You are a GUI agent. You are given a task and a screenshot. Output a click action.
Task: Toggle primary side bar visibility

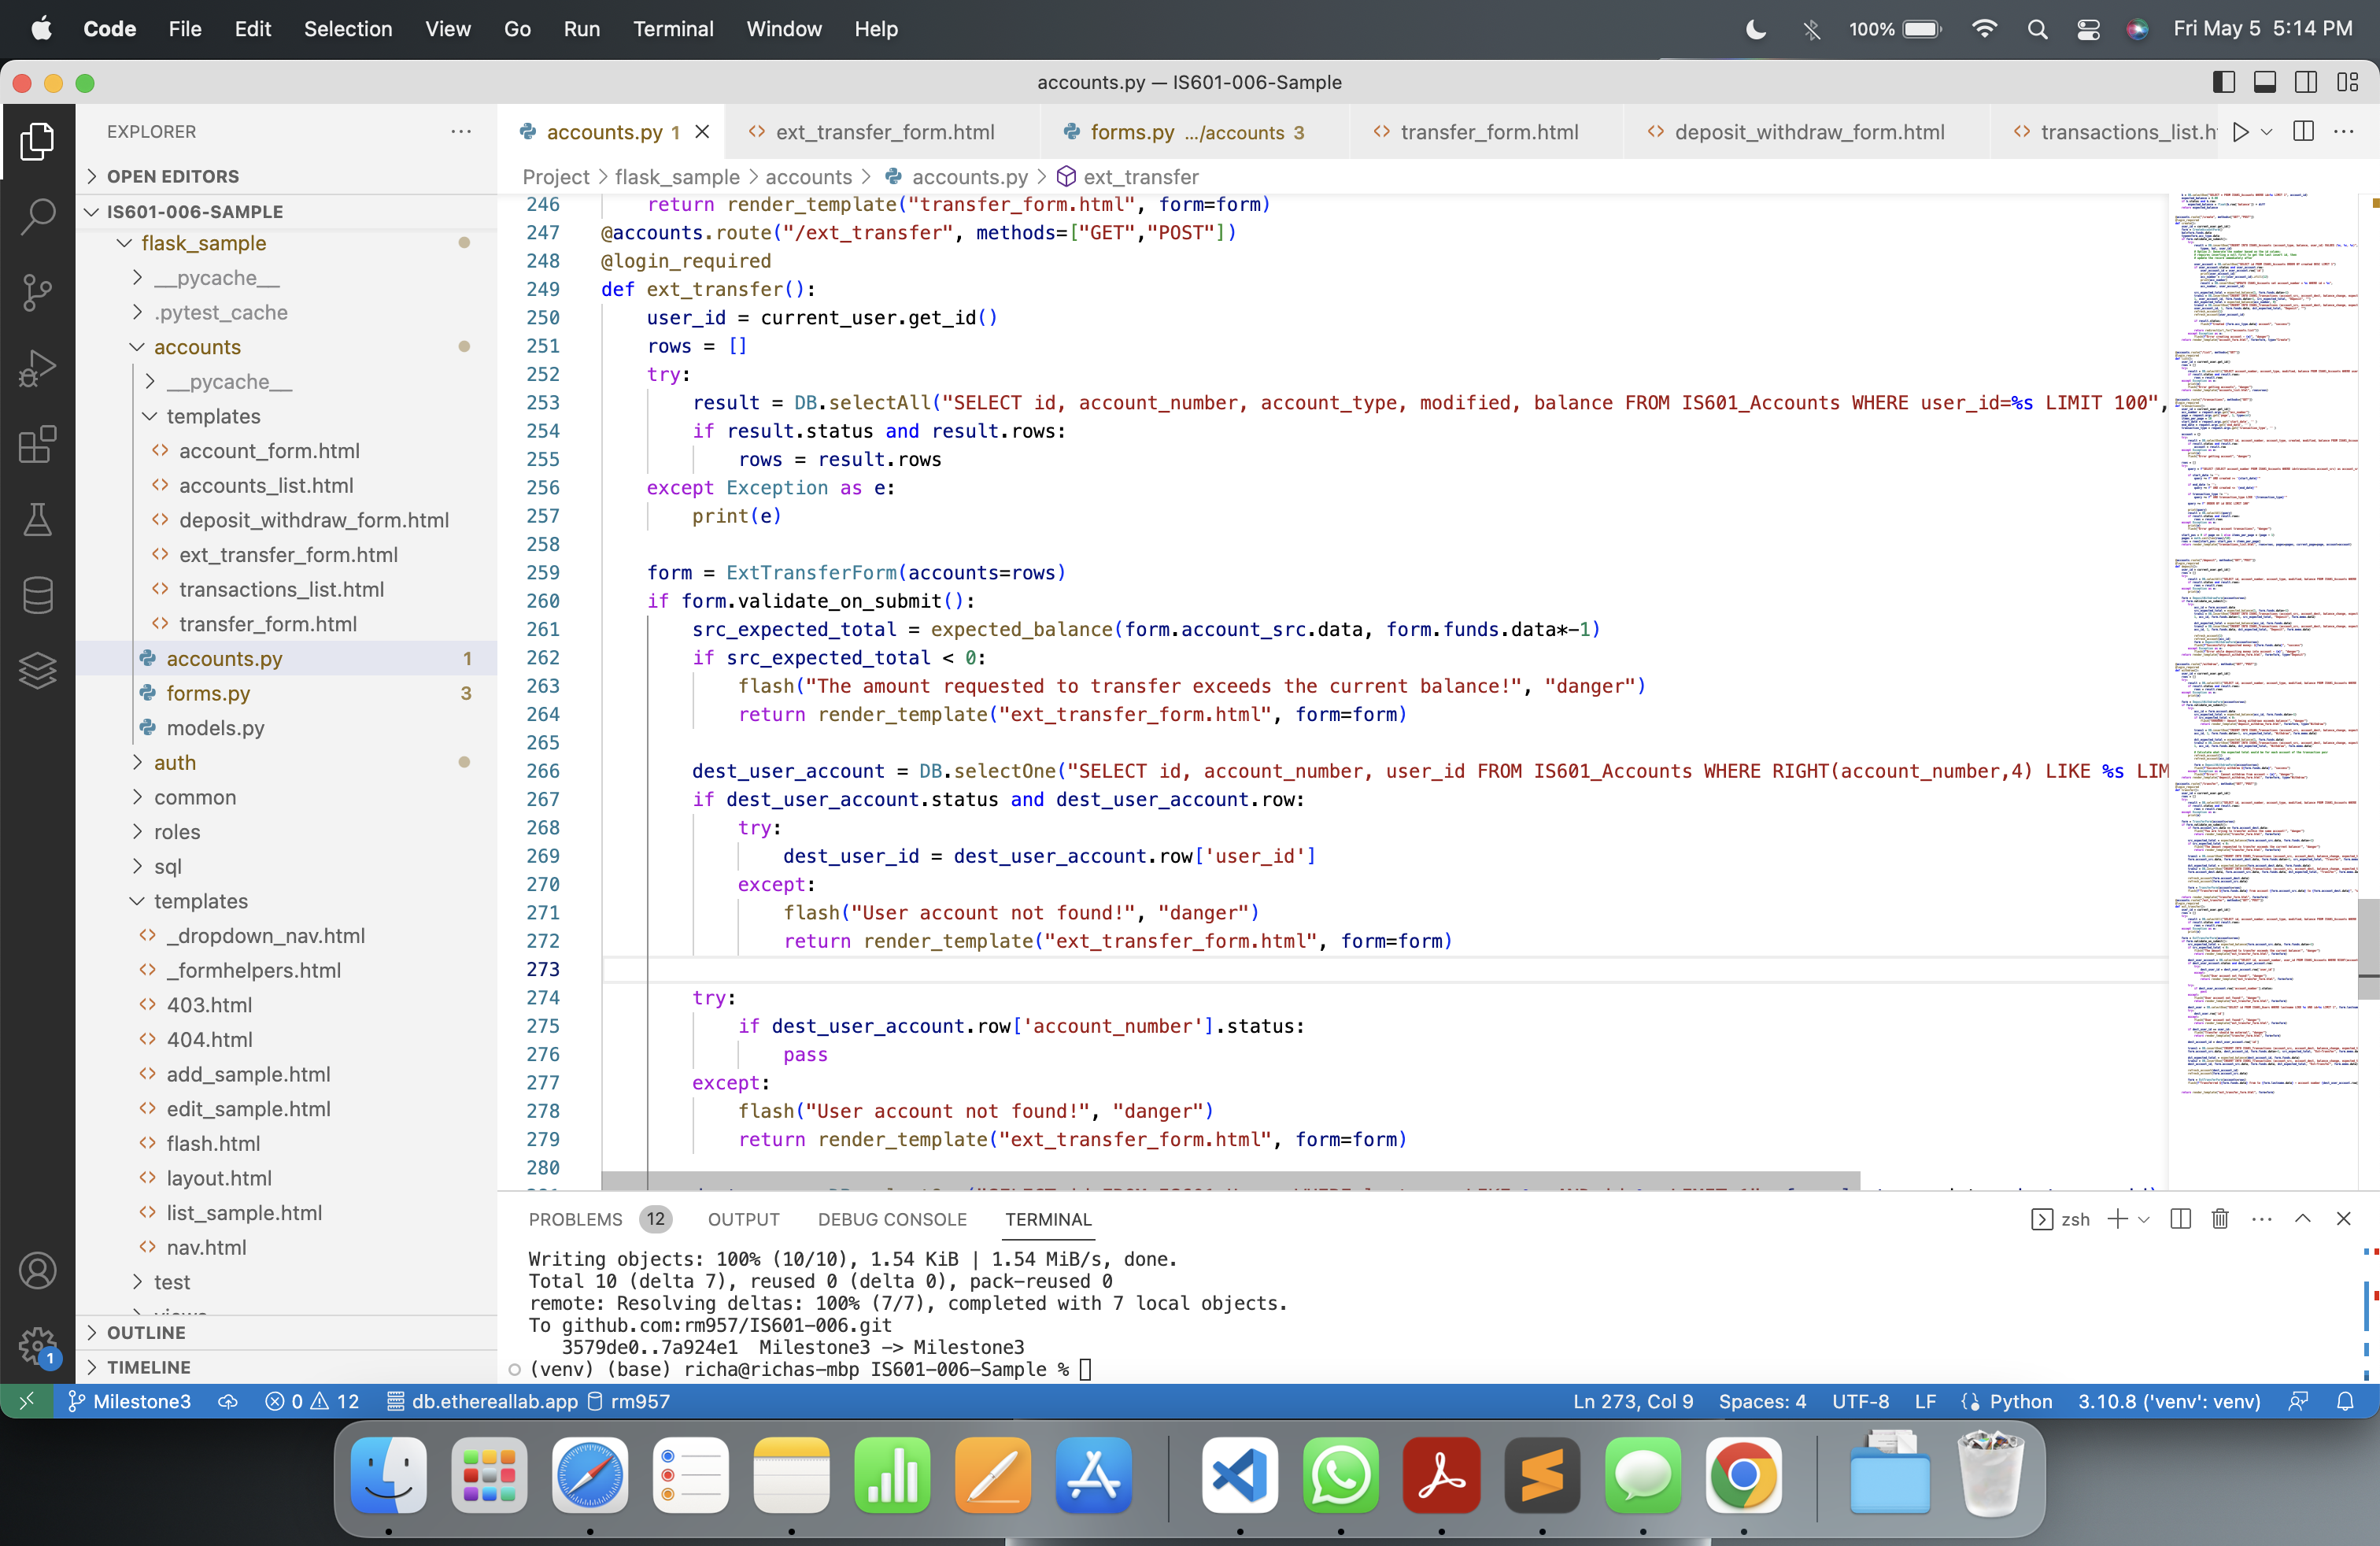coord(2224,82)
